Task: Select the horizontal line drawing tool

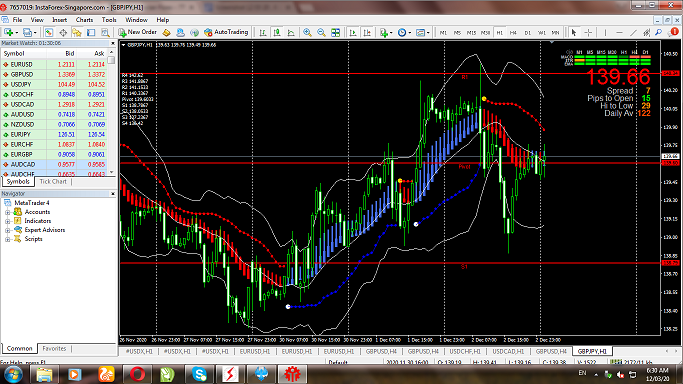Action: coord(619,33)
